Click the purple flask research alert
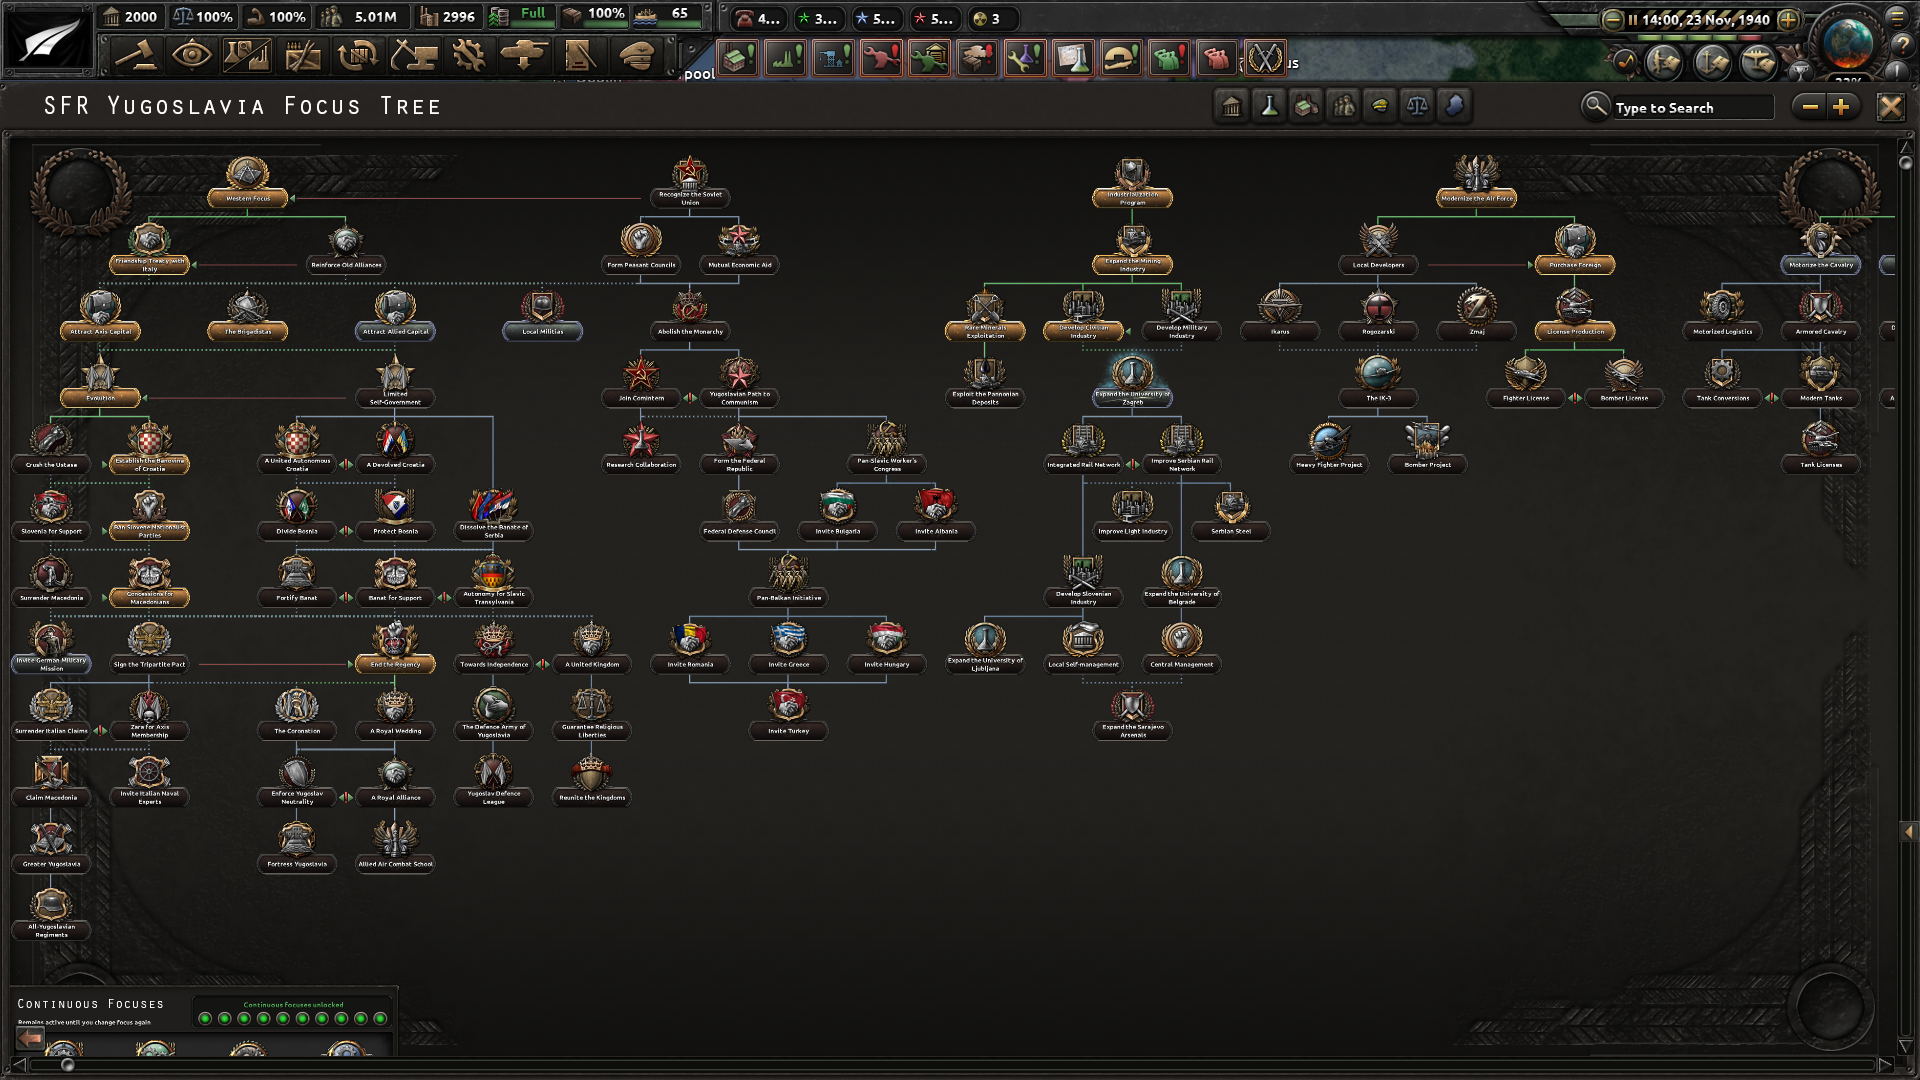The image size is (1920, 1080). pyautogui.click(x=1025, y=58)
